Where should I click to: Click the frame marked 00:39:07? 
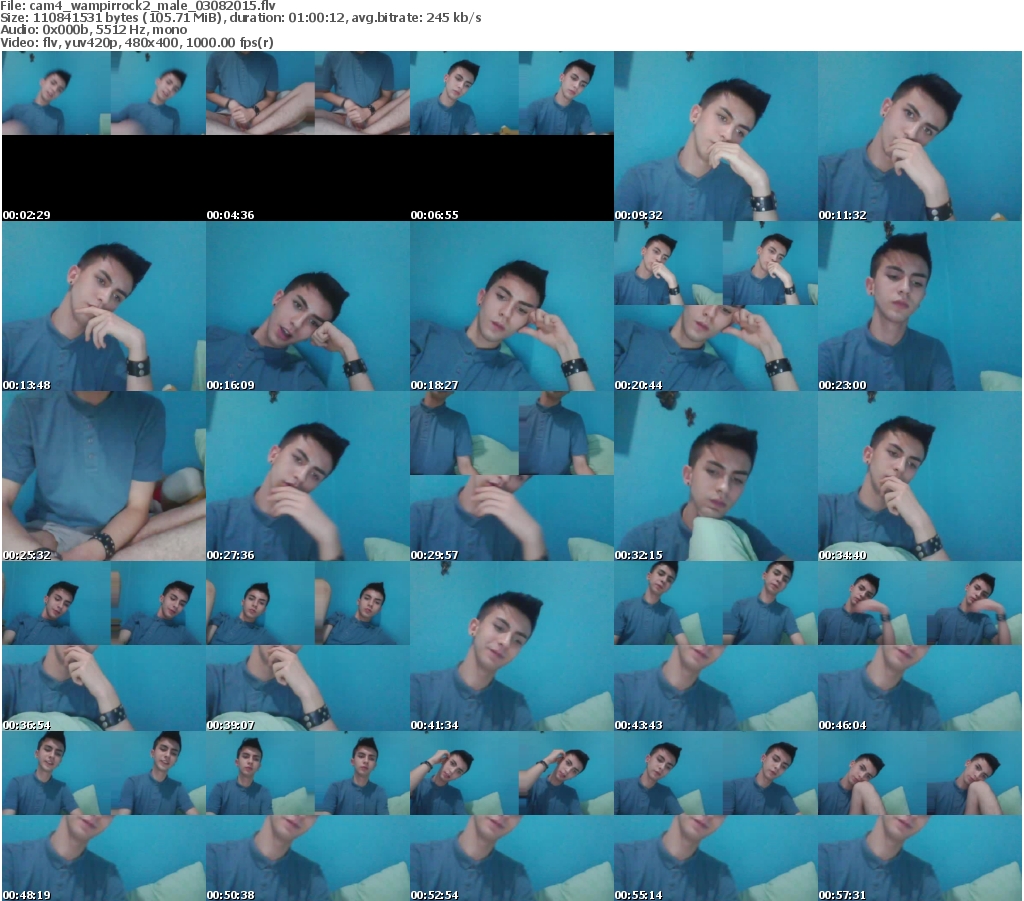tap(308, 646)
